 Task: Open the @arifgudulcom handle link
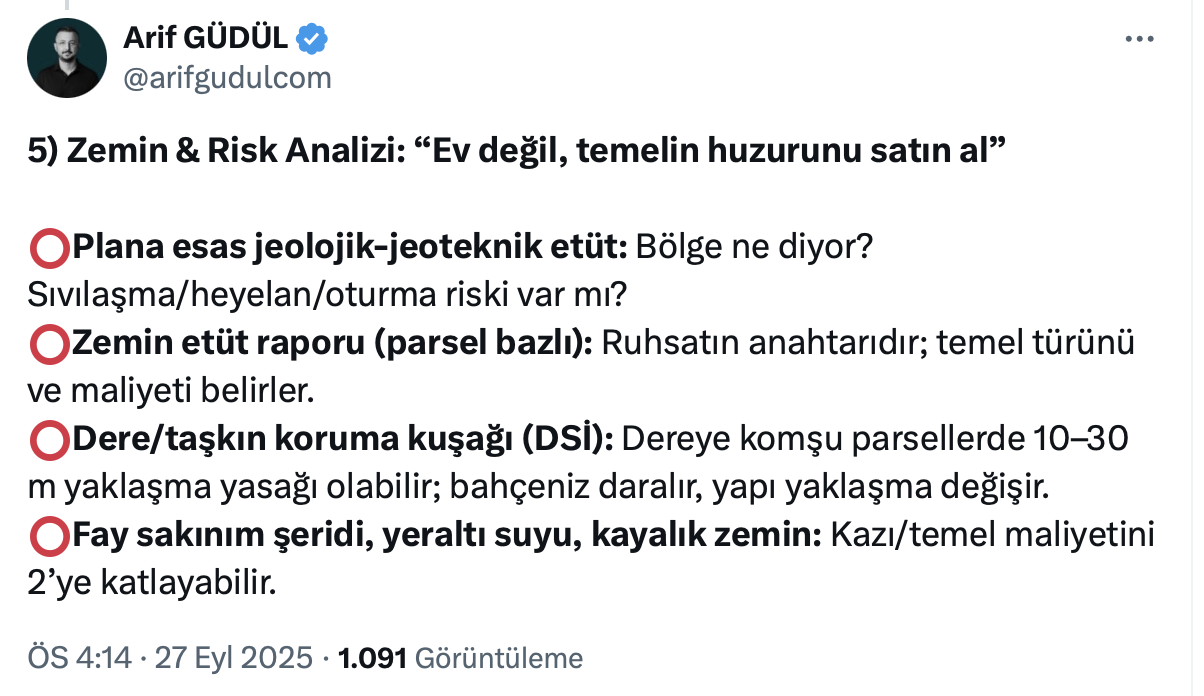coord(226,77)
